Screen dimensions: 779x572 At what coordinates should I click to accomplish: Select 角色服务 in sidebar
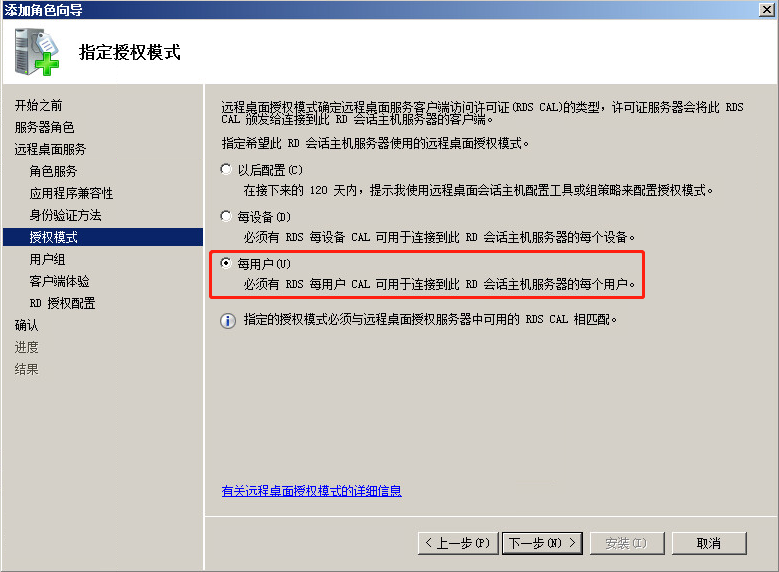[x=53, y=171]
